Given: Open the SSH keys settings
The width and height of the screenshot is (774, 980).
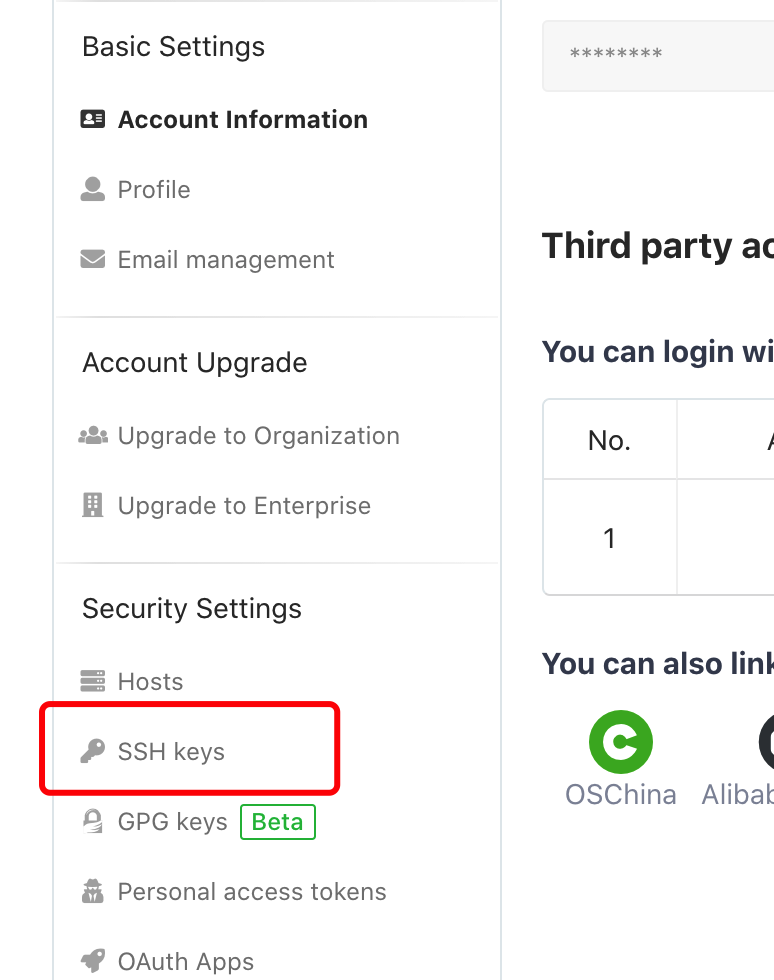Looking at the screenshot, I should point(171,751).
